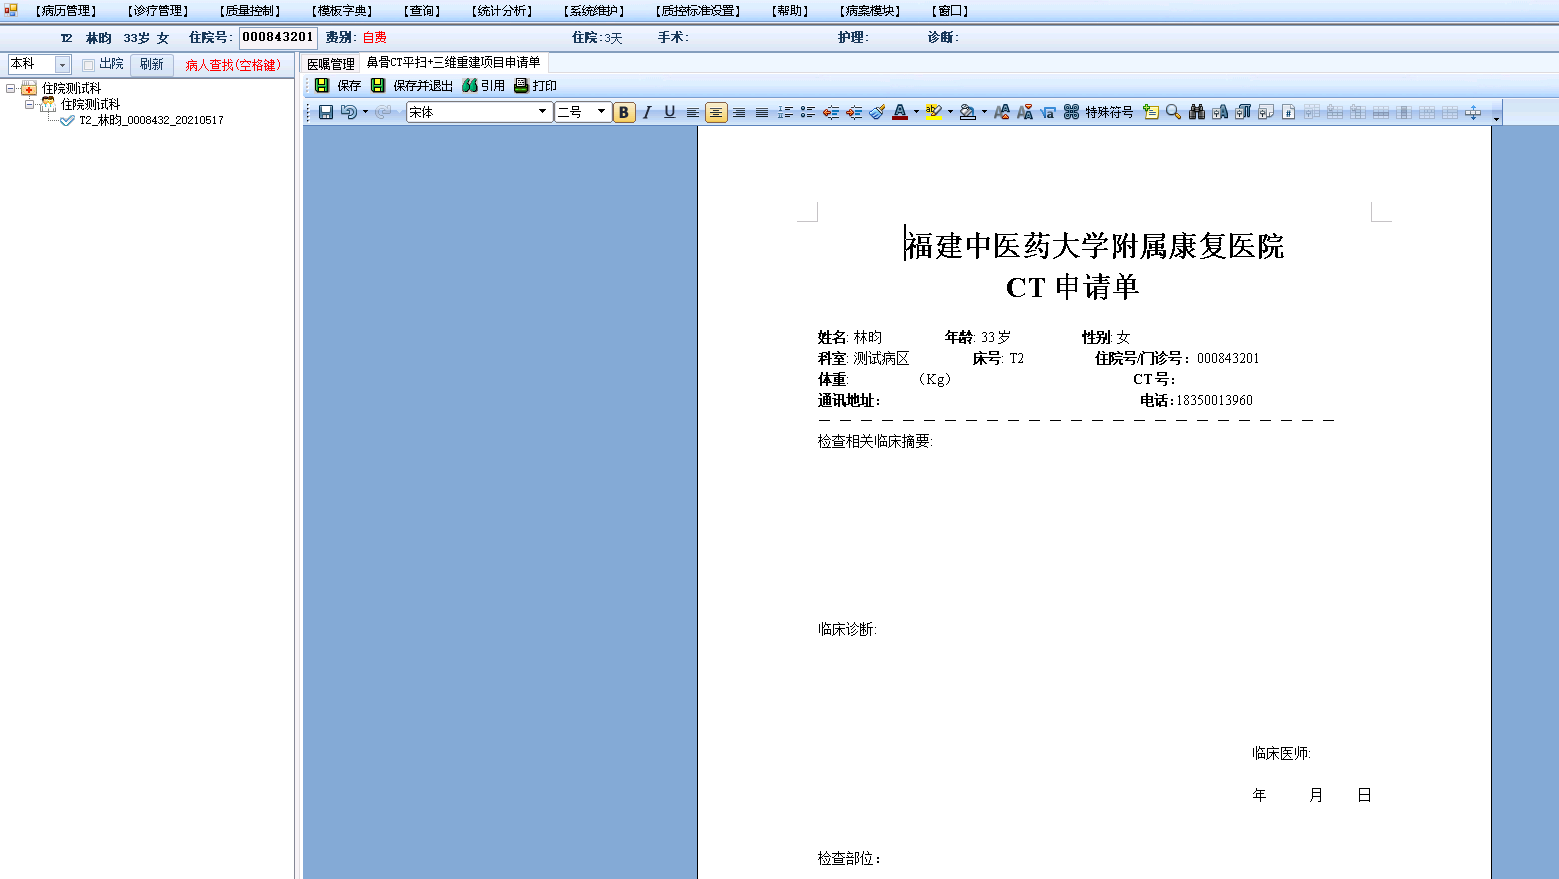Open the undo history dropdown arrow

tap(365, 112)
